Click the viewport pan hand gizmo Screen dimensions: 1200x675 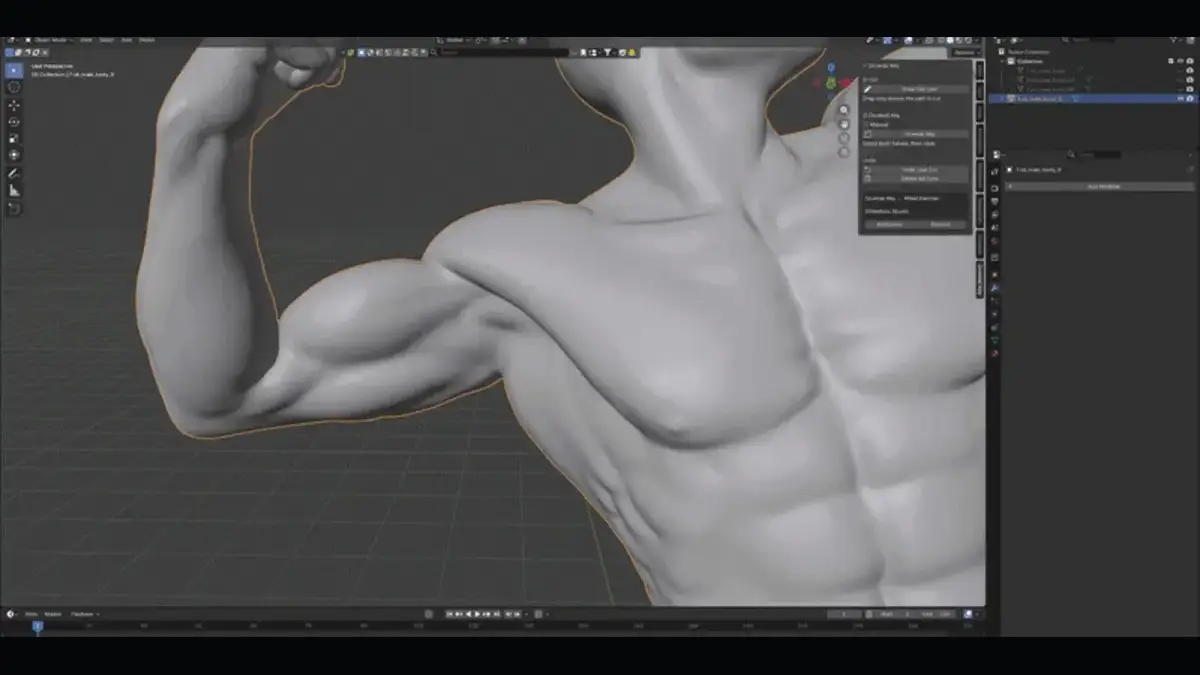844,124
